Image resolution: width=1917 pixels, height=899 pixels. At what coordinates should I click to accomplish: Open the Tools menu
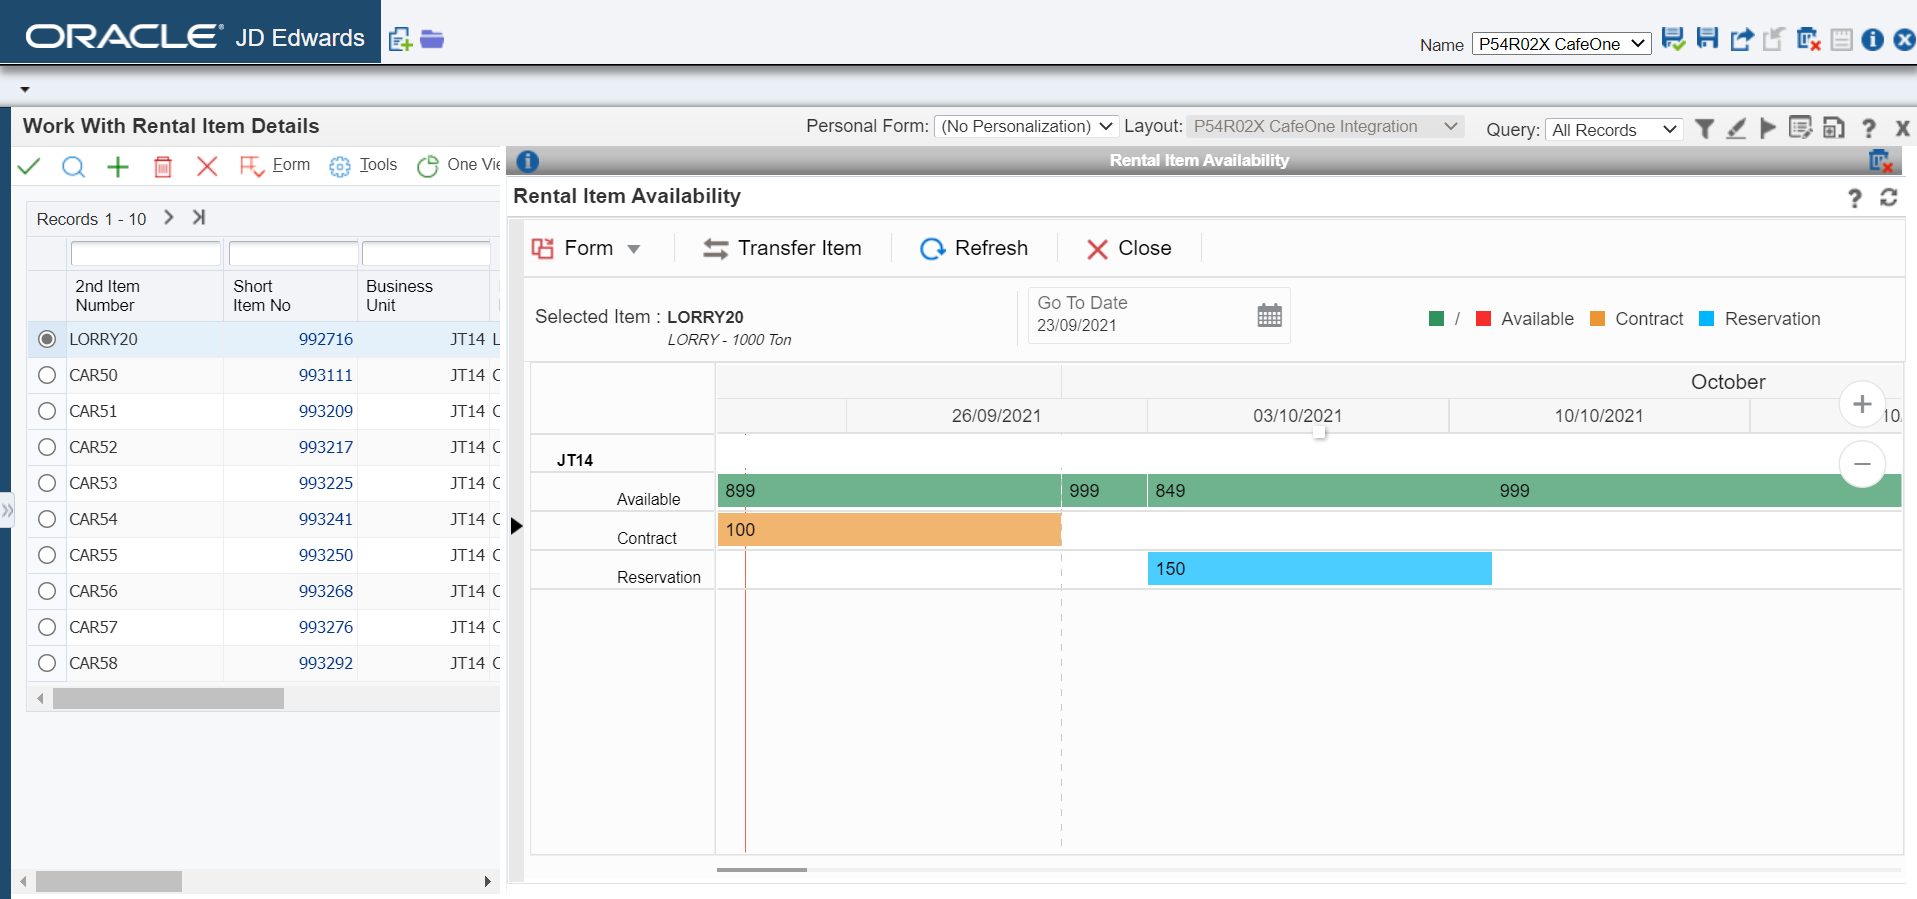pyautogui.click(x=364, y=165)
